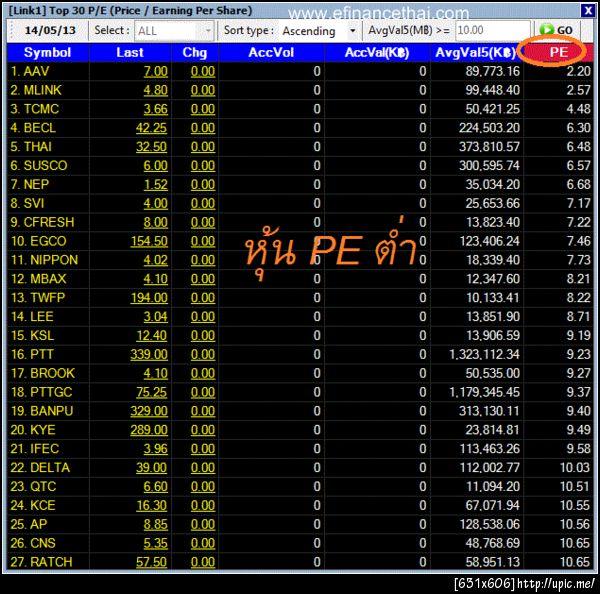Screen dimensions: 600x594
Task: Click the 14/05/13 date field
Action: [x=50, y=30]
